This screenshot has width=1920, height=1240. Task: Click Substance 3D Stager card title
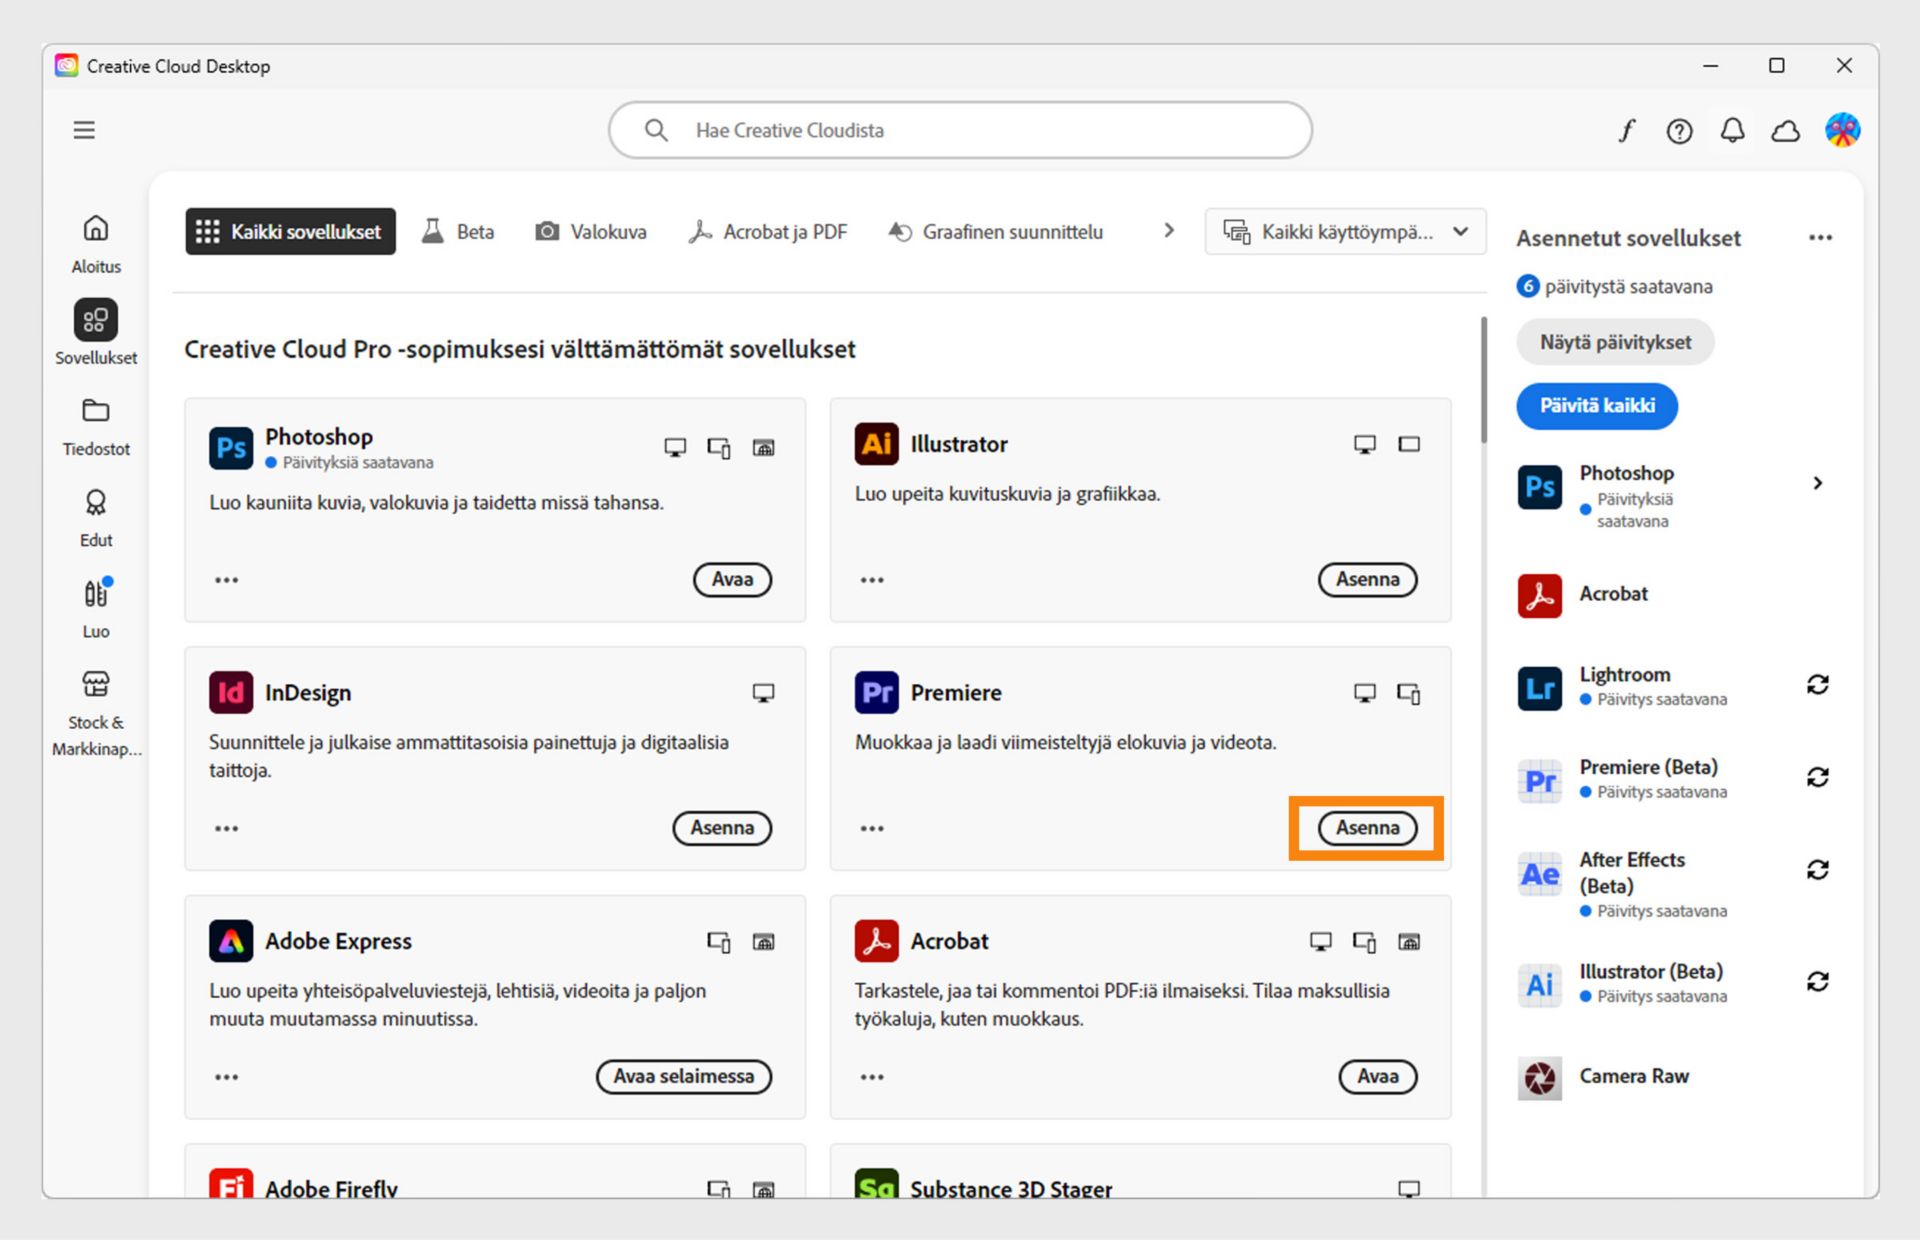point(1011,1188)
